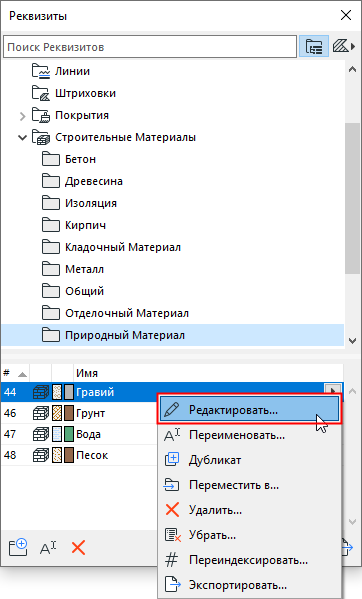The image size is (362, 599).
Task: Select the Природный Материал folder
Action: [x=173, y=335]
